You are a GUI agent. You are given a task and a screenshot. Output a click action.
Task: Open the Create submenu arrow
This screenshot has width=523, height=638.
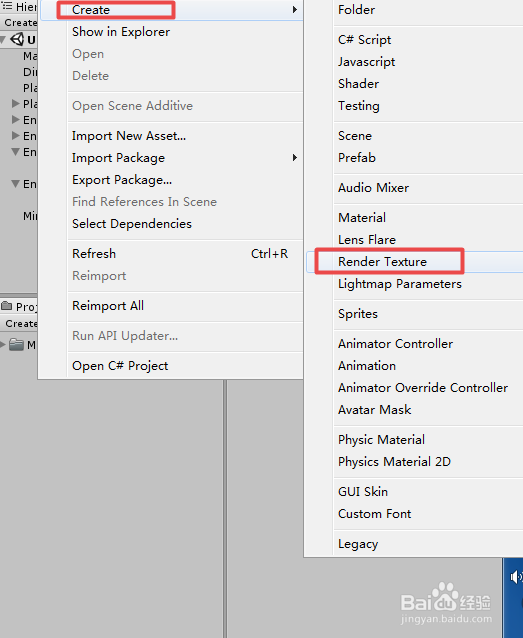click(295, 9)
